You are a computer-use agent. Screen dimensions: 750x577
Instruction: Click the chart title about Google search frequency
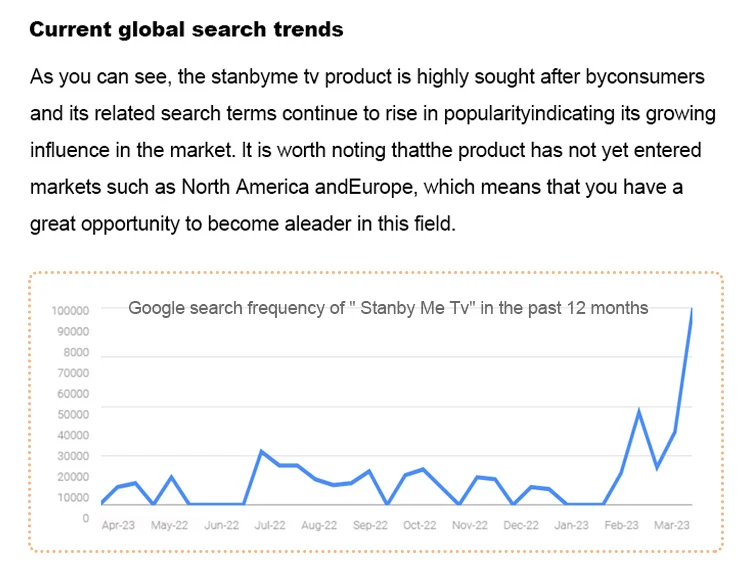tap(388, 308)
